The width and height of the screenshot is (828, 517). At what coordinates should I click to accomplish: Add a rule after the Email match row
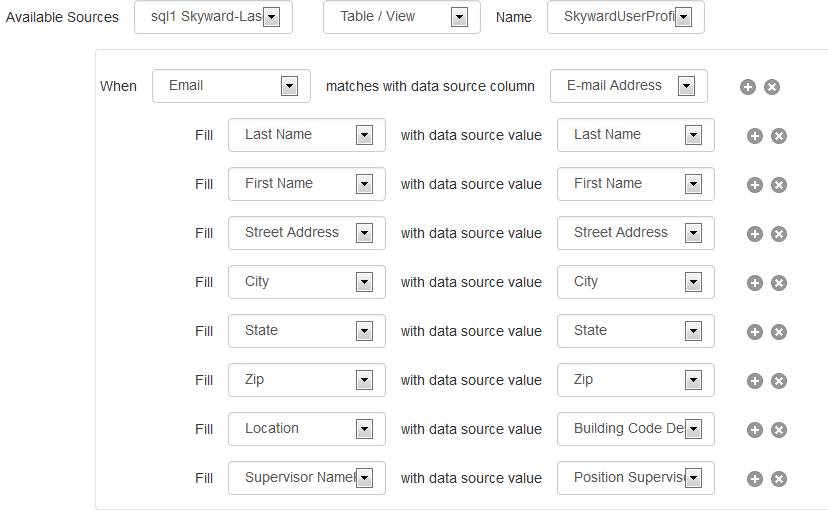pos(748,87)
